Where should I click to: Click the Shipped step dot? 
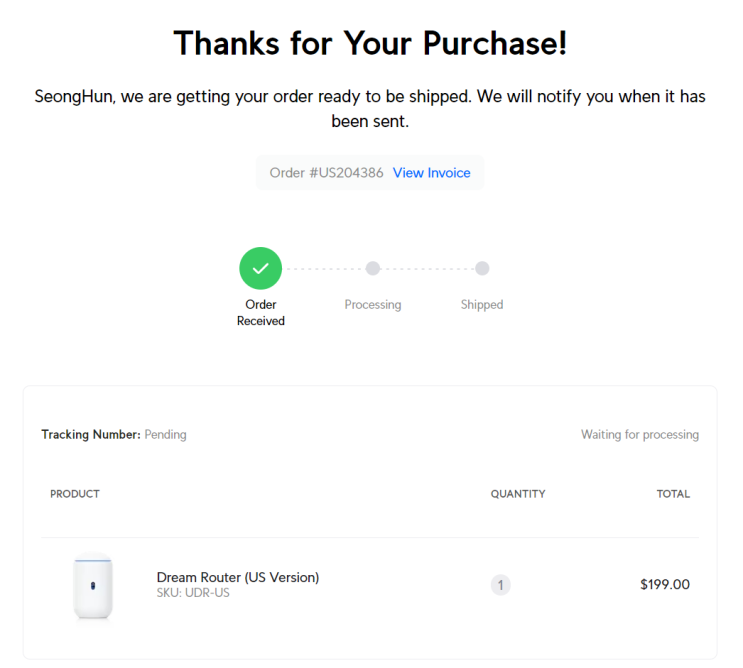(x=482, y=268)
